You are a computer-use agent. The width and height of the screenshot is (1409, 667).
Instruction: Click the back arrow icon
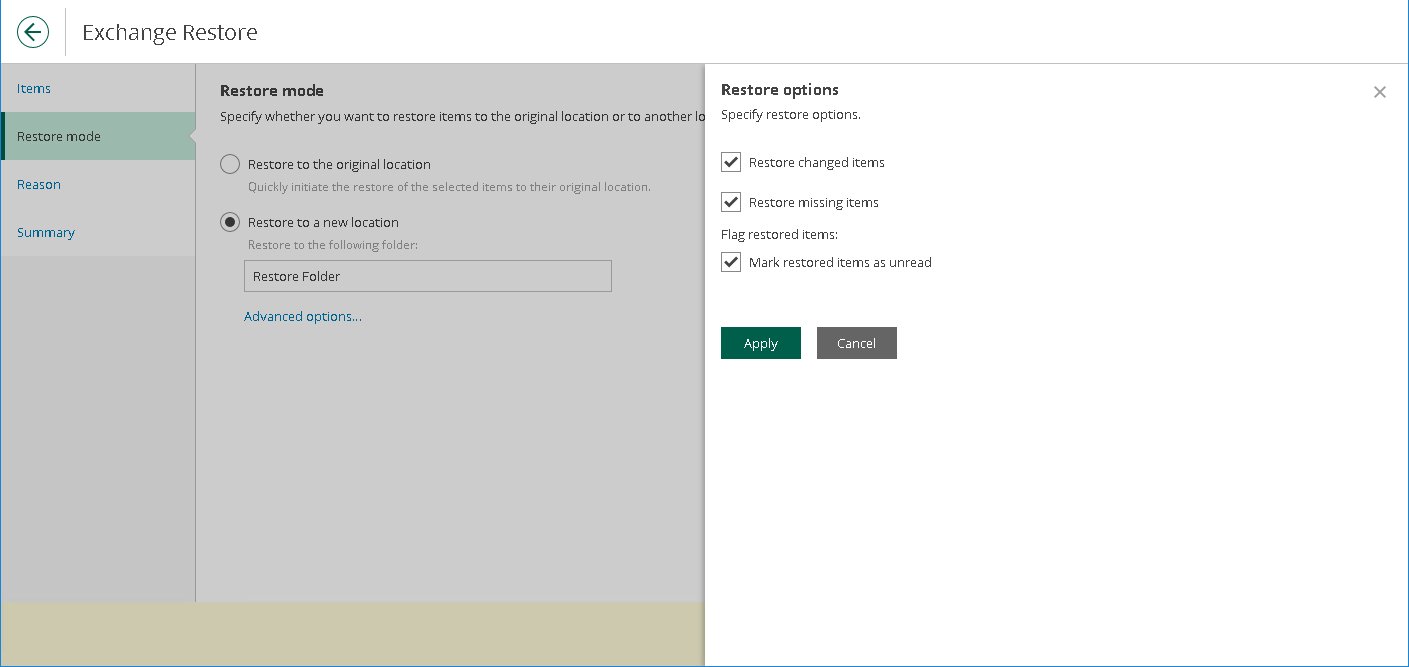[x=33, y=32]
